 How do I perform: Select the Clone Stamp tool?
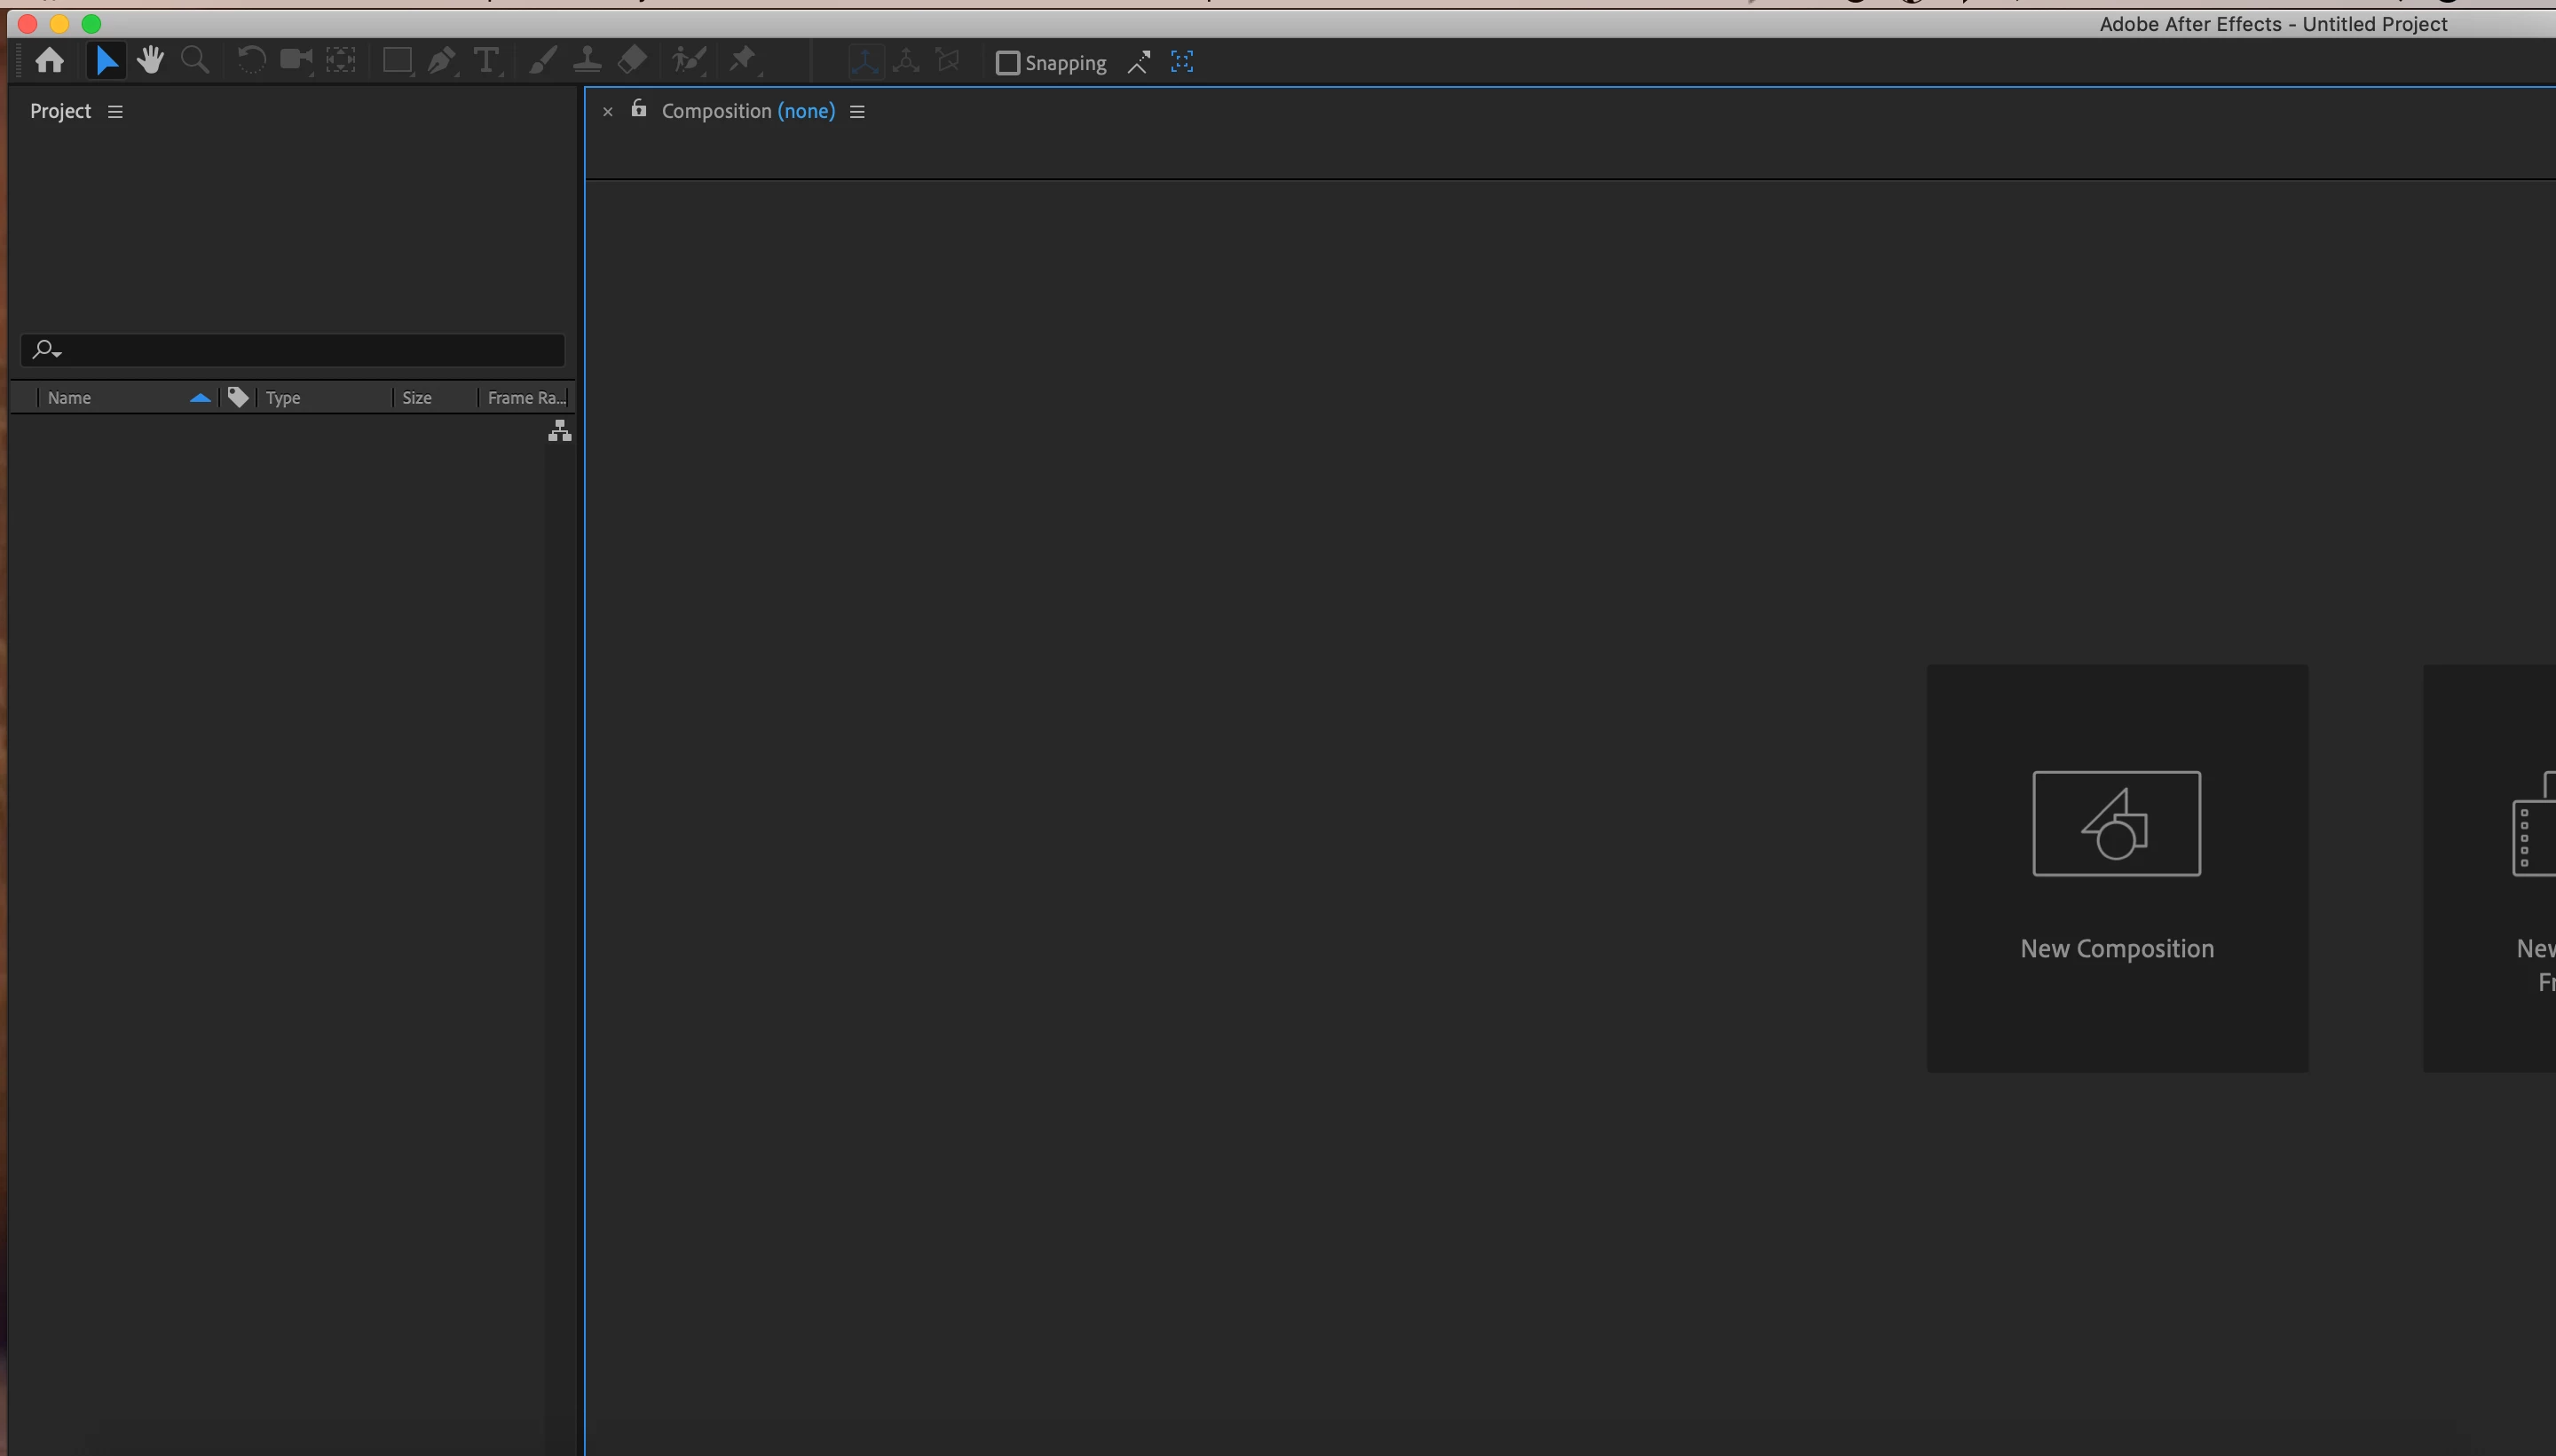587,62
